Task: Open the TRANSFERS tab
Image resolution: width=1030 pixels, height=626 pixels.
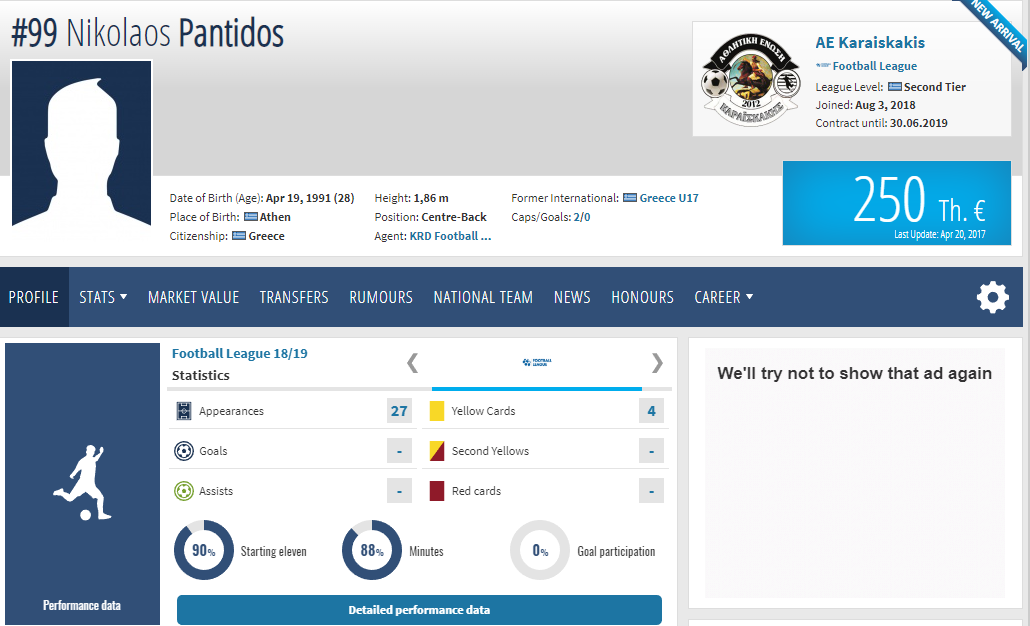Action: point(294,298)
